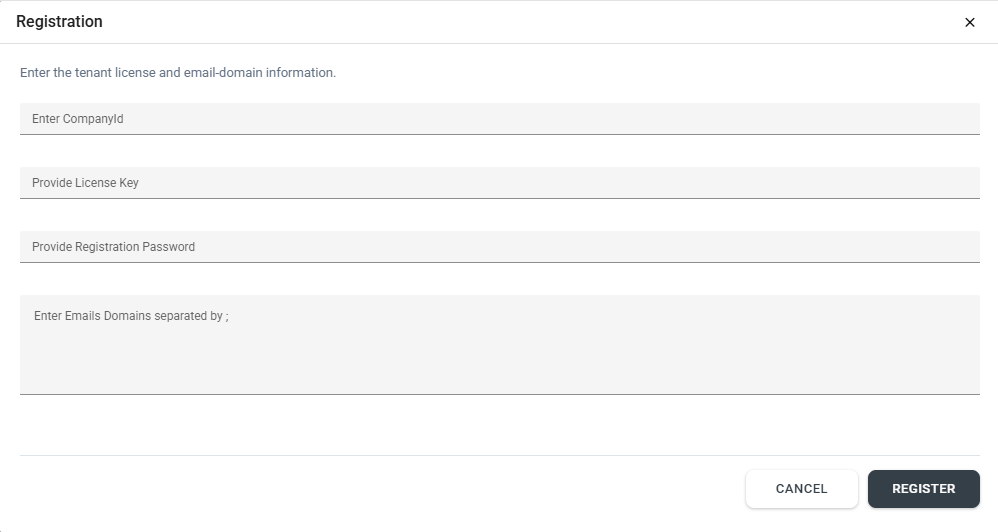Image resolution: width=998 pixels, height=532 pixels.
Task: Click the X icon in the dialog header
Action: click(969, 22)
